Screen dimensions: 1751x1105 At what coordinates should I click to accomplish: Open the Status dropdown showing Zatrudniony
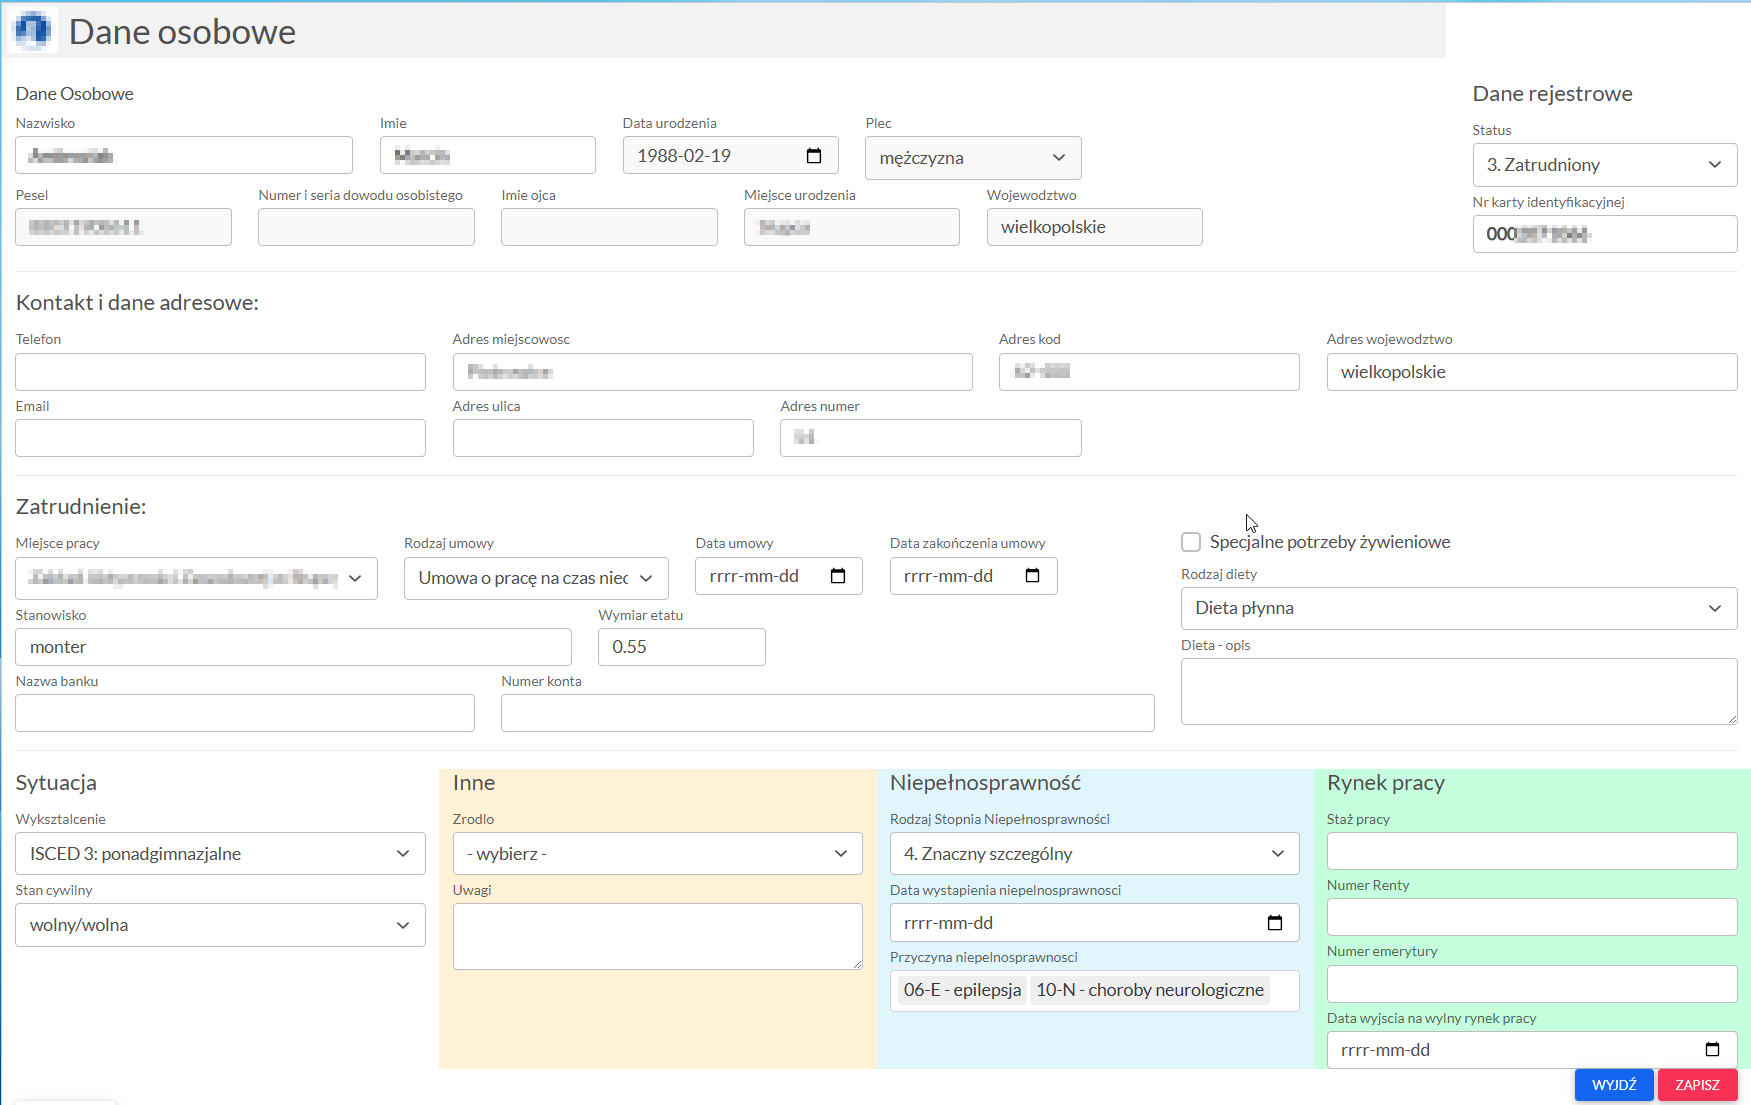tap(1604, 165)
